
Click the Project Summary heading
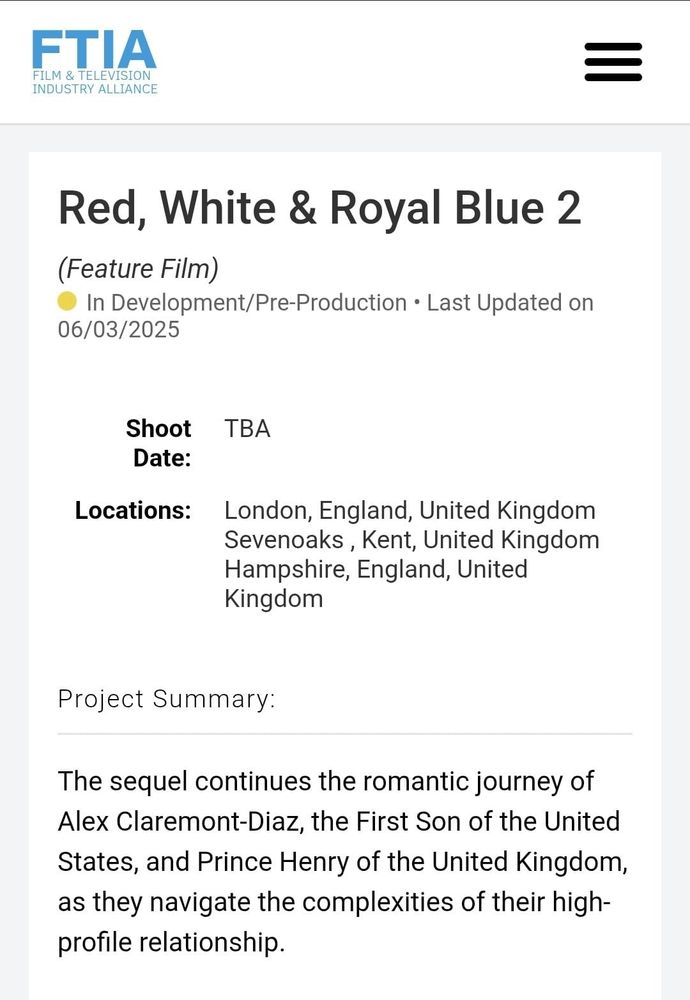pos(166,699)
